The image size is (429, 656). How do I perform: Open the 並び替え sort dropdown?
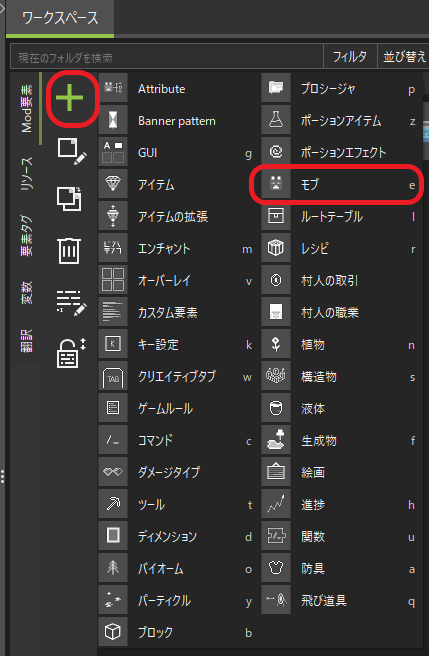(403, 56)
